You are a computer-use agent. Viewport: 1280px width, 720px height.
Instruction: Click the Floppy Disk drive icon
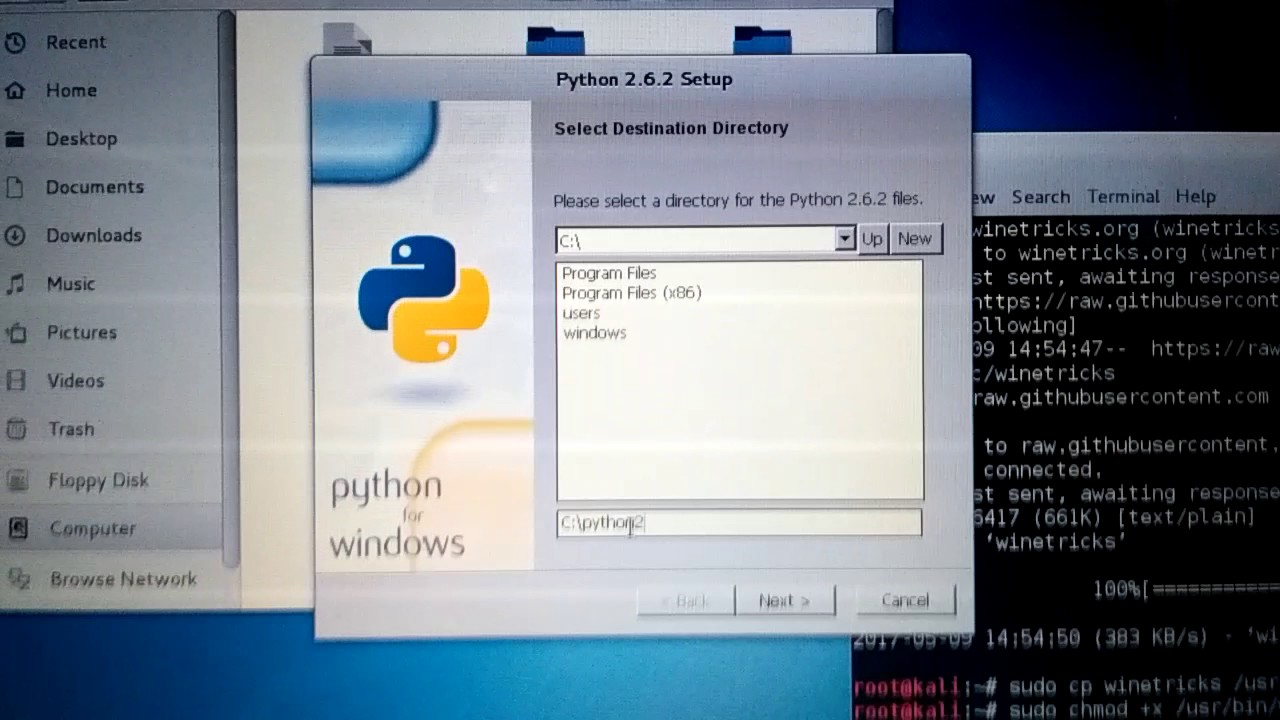pos(16,481)
